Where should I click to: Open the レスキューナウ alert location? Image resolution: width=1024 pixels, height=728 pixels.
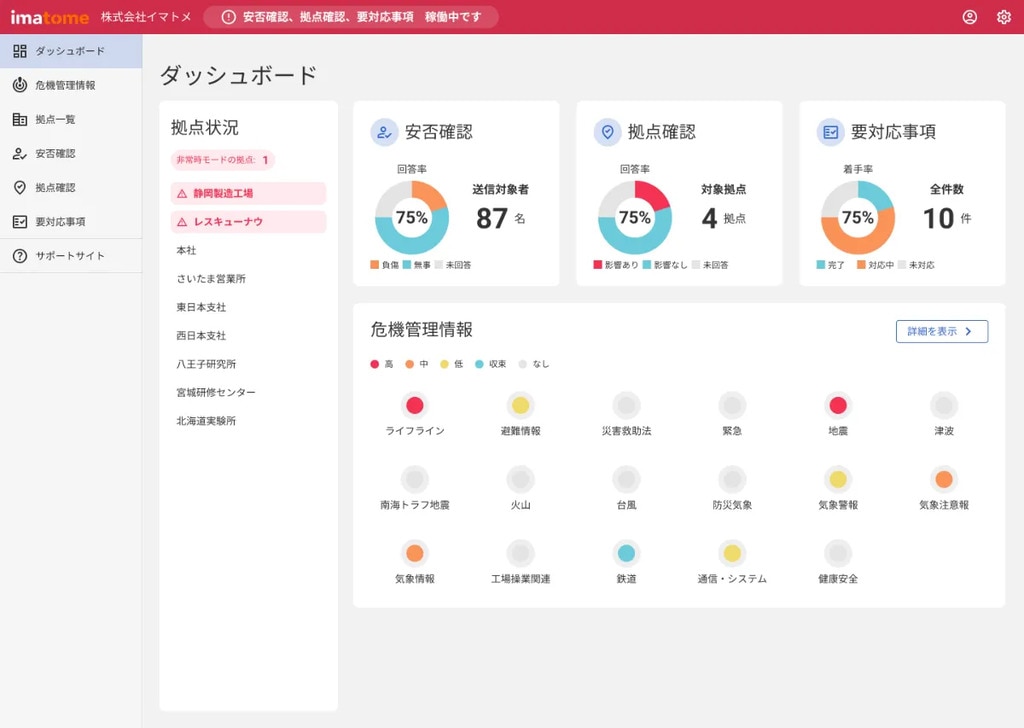248,222
